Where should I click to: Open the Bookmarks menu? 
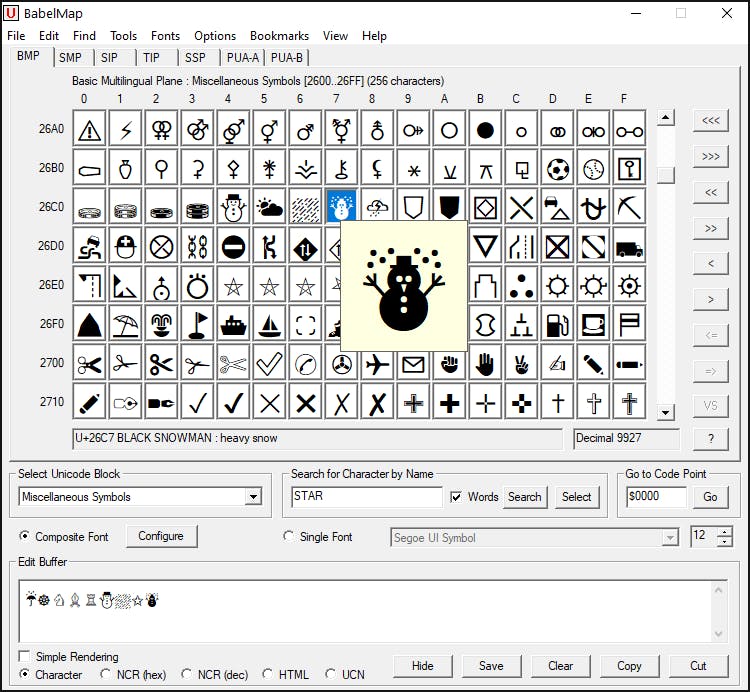click(x=280, y=36)
